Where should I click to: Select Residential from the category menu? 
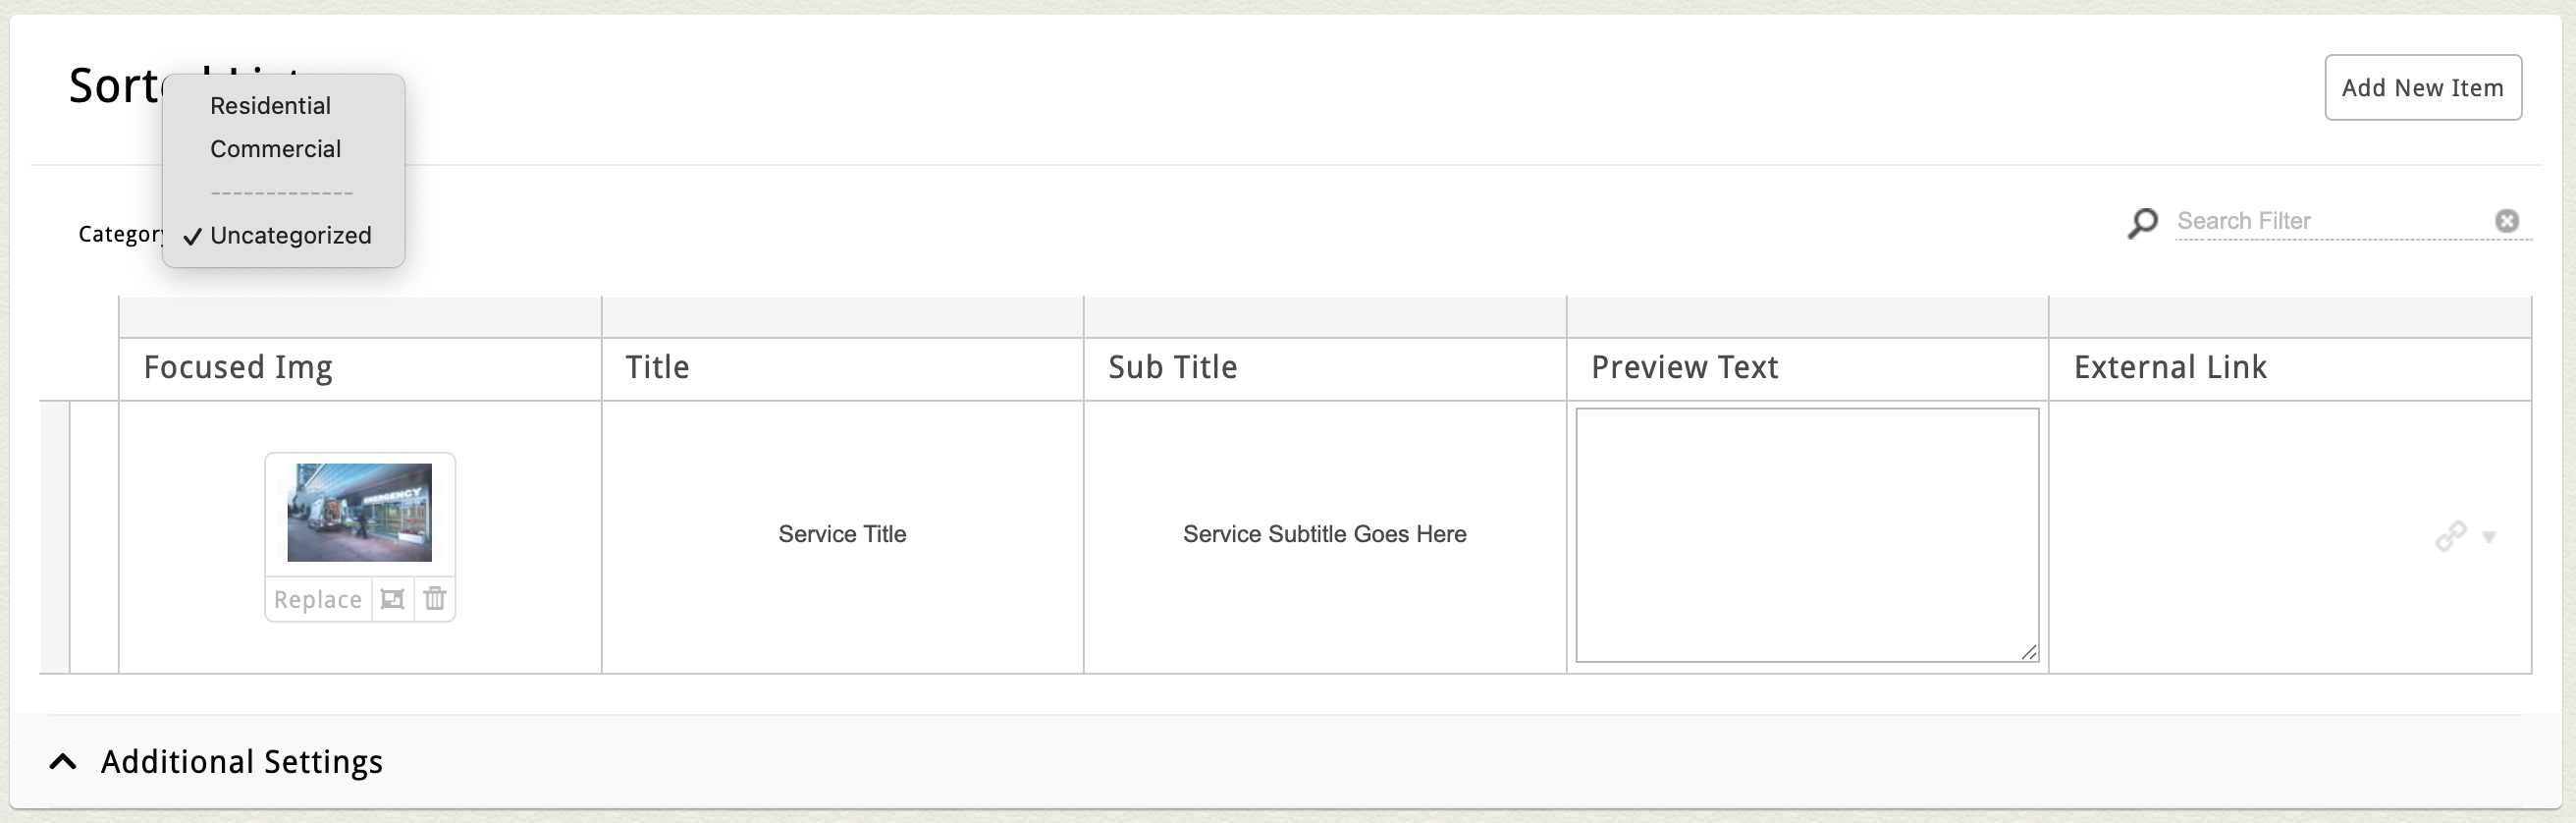click(270, 106)
